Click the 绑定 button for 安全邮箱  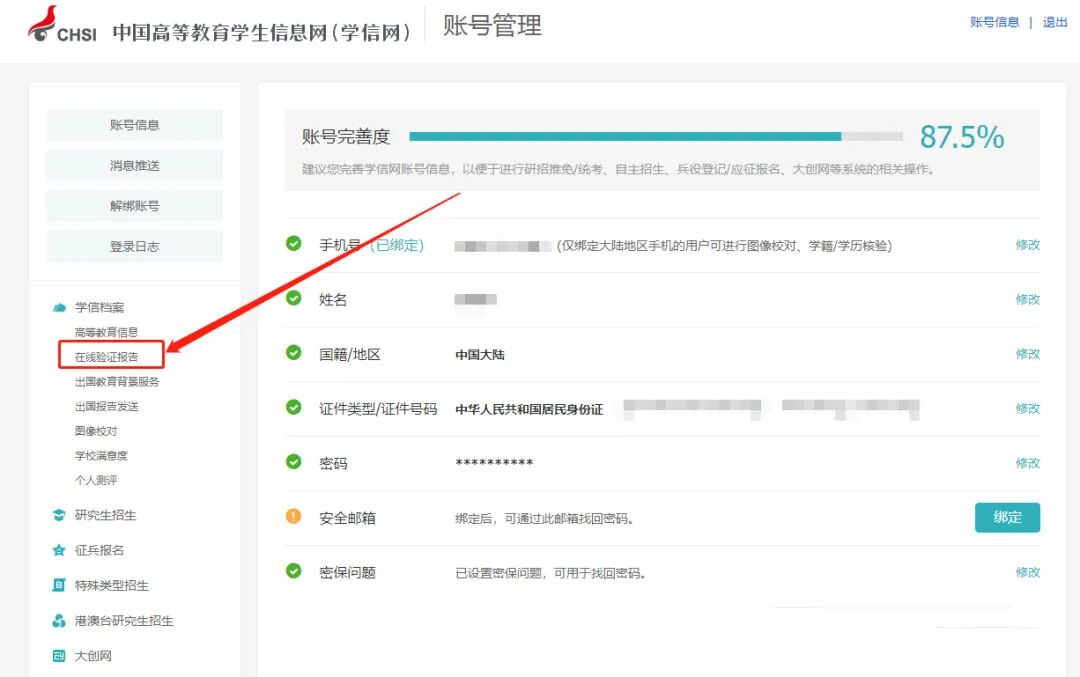[x=1007, y=517]
